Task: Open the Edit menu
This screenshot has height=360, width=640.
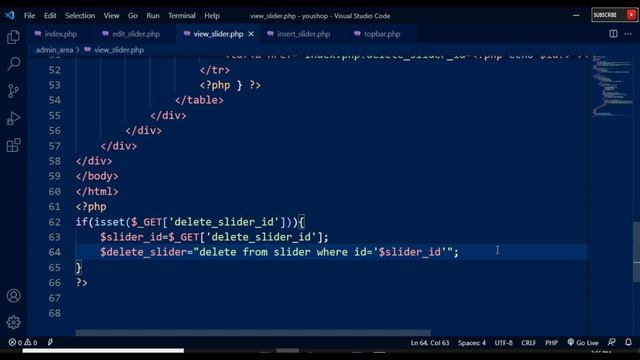Action: [x=50, y=16]
